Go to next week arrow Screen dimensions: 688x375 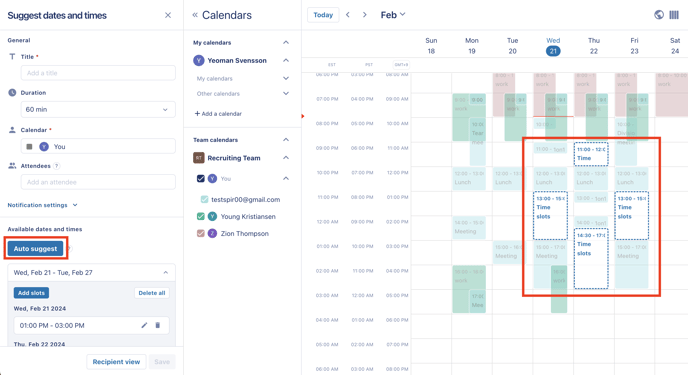365,15
